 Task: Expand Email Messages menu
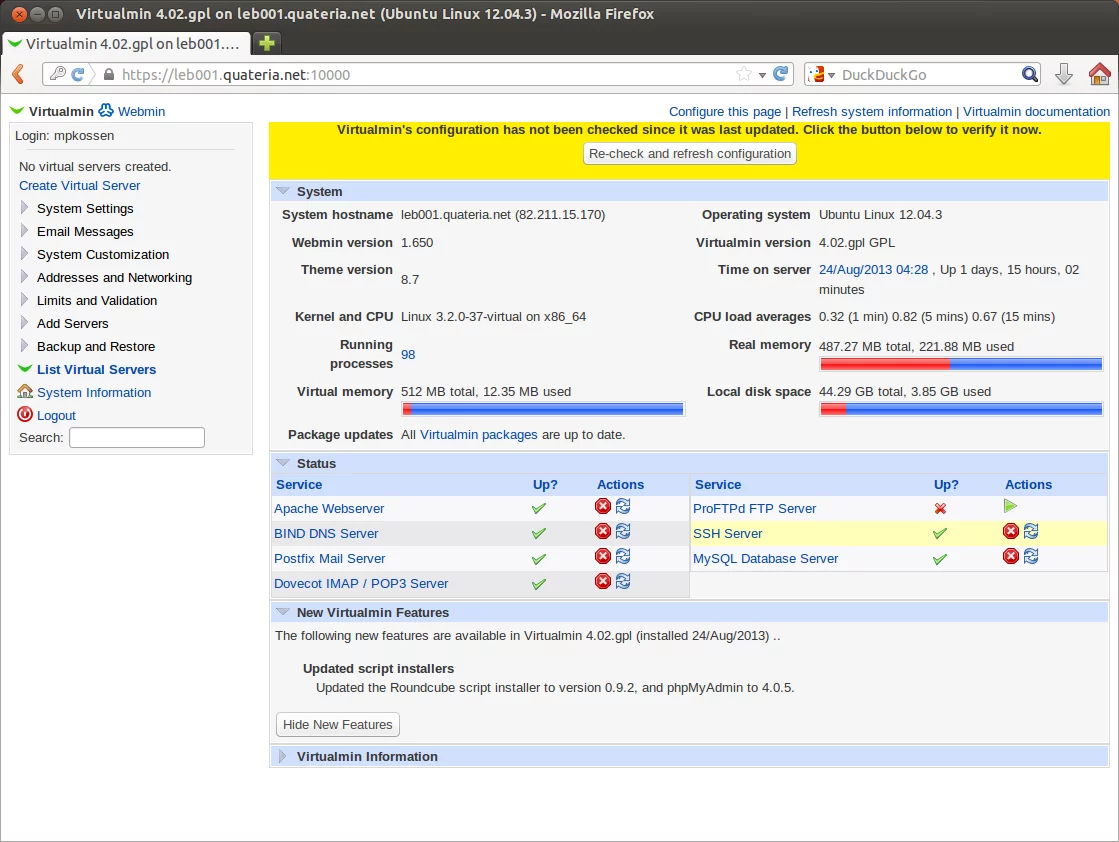(24, 230)
